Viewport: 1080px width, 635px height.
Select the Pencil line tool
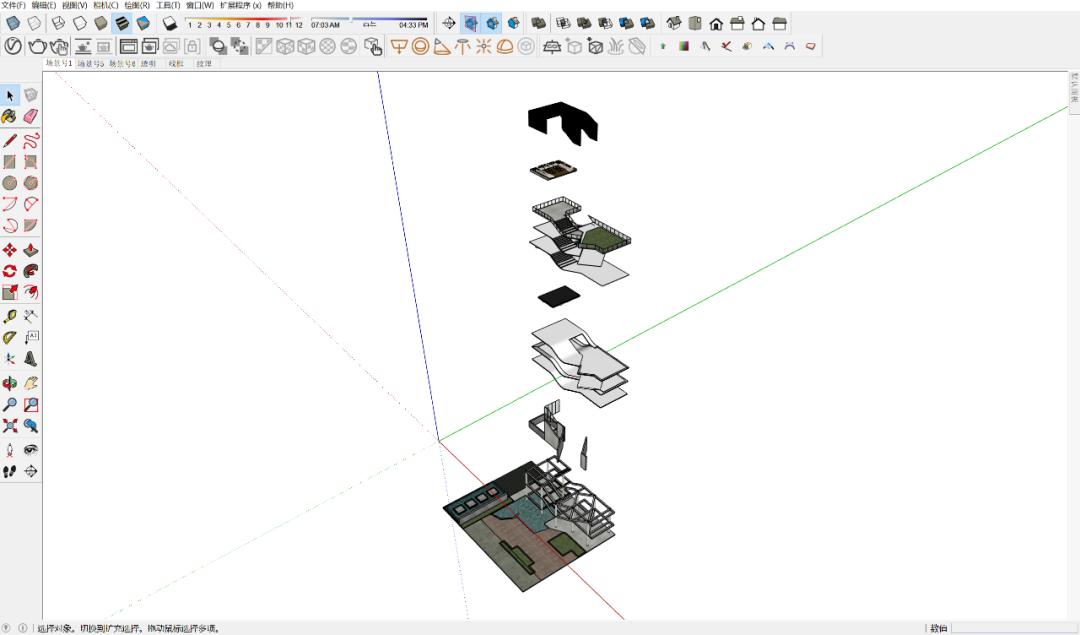tap(10, 140)
